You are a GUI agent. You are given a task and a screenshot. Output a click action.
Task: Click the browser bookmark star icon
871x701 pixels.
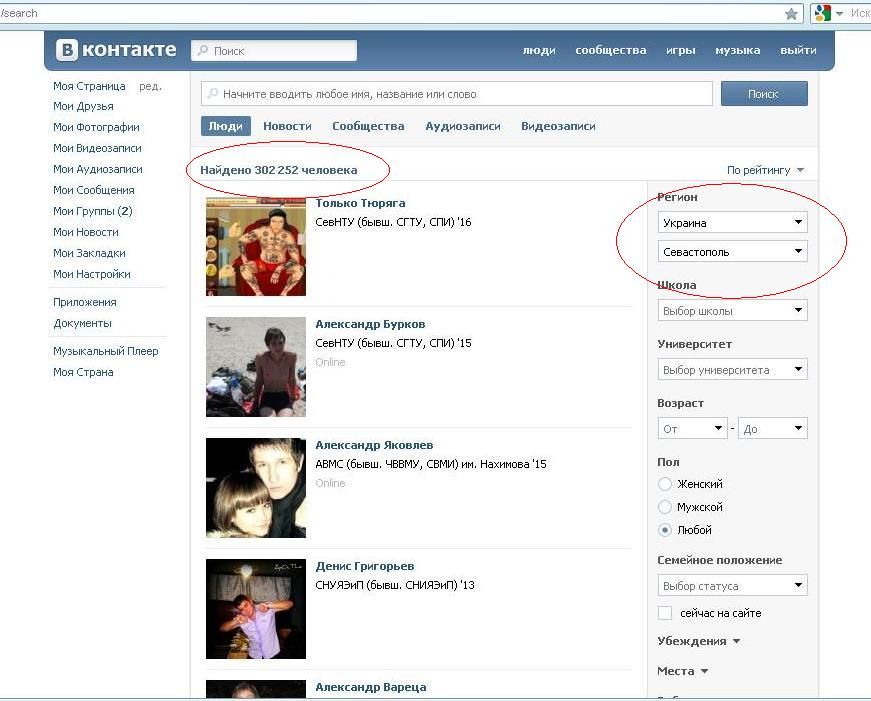[791, 14]
